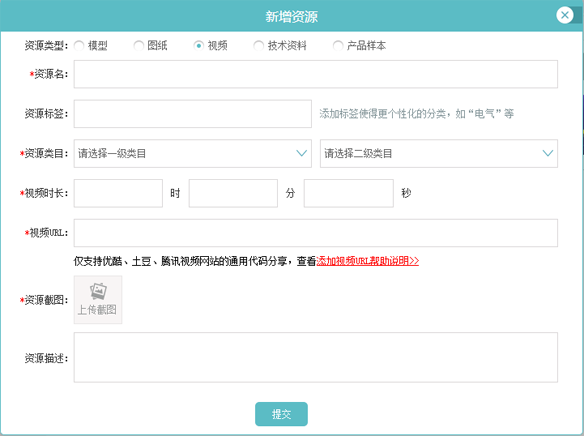
Task: Submit the form with 提交 button
Action: [281, 414]
